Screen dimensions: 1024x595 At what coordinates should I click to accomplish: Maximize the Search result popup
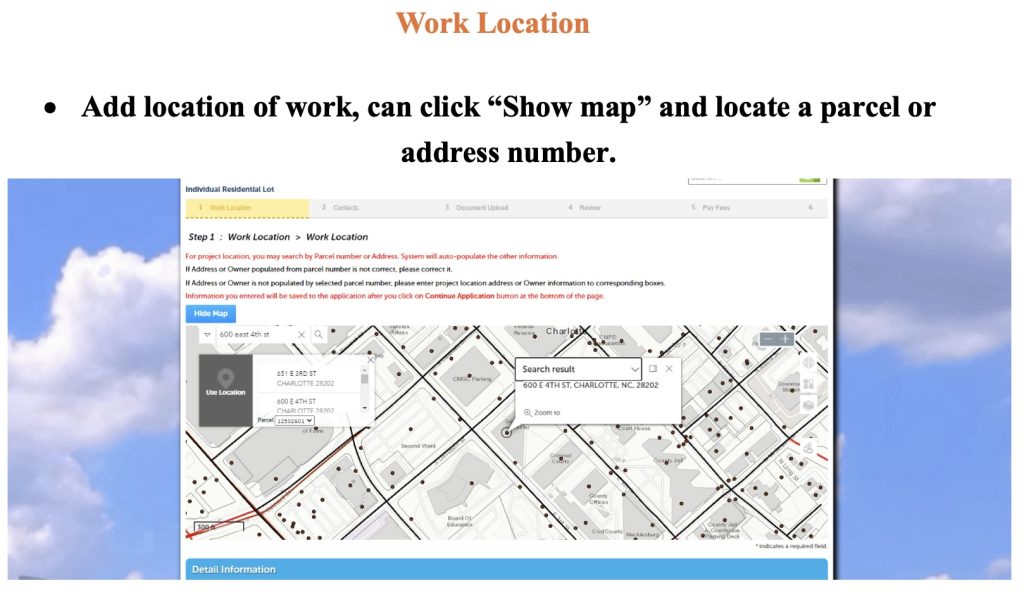(653, 369)
